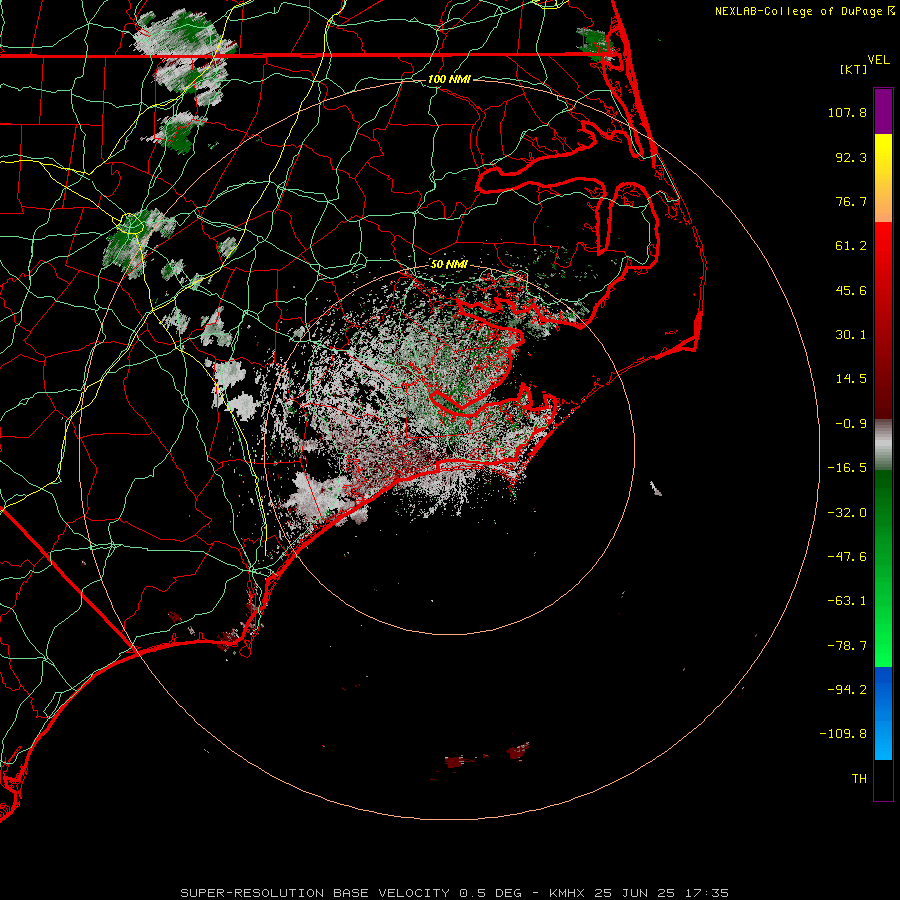Click the blue segment of the color bar
900x900 pixels.
pyautogui.click(x=883, y=713)
